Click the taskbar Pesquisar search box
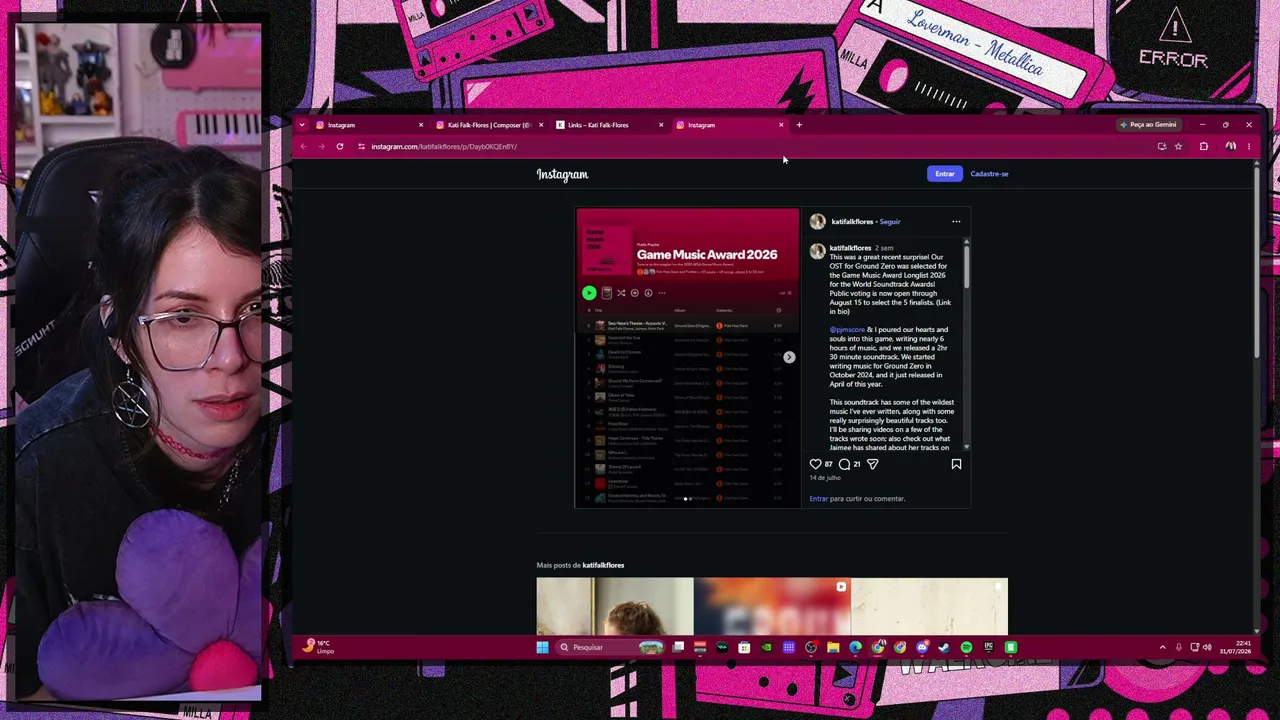1280x720 pixels. [609, 648]
